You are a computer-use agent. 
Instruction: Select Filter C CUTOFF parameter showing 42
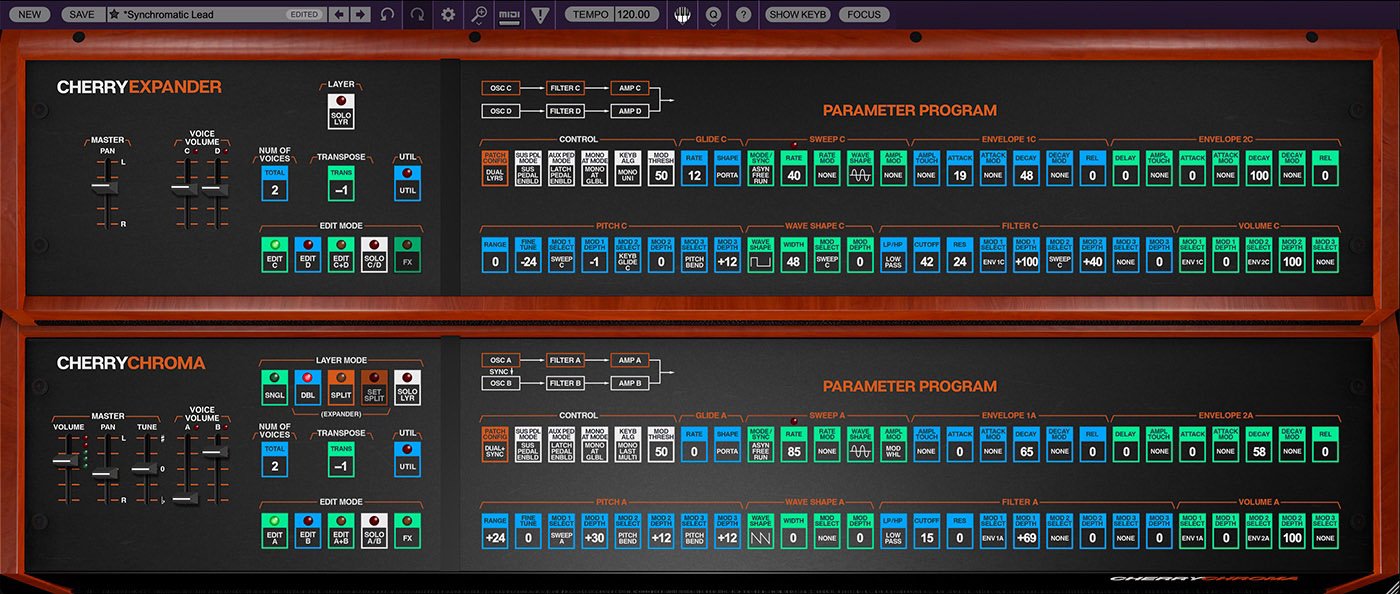coord(926,253)
